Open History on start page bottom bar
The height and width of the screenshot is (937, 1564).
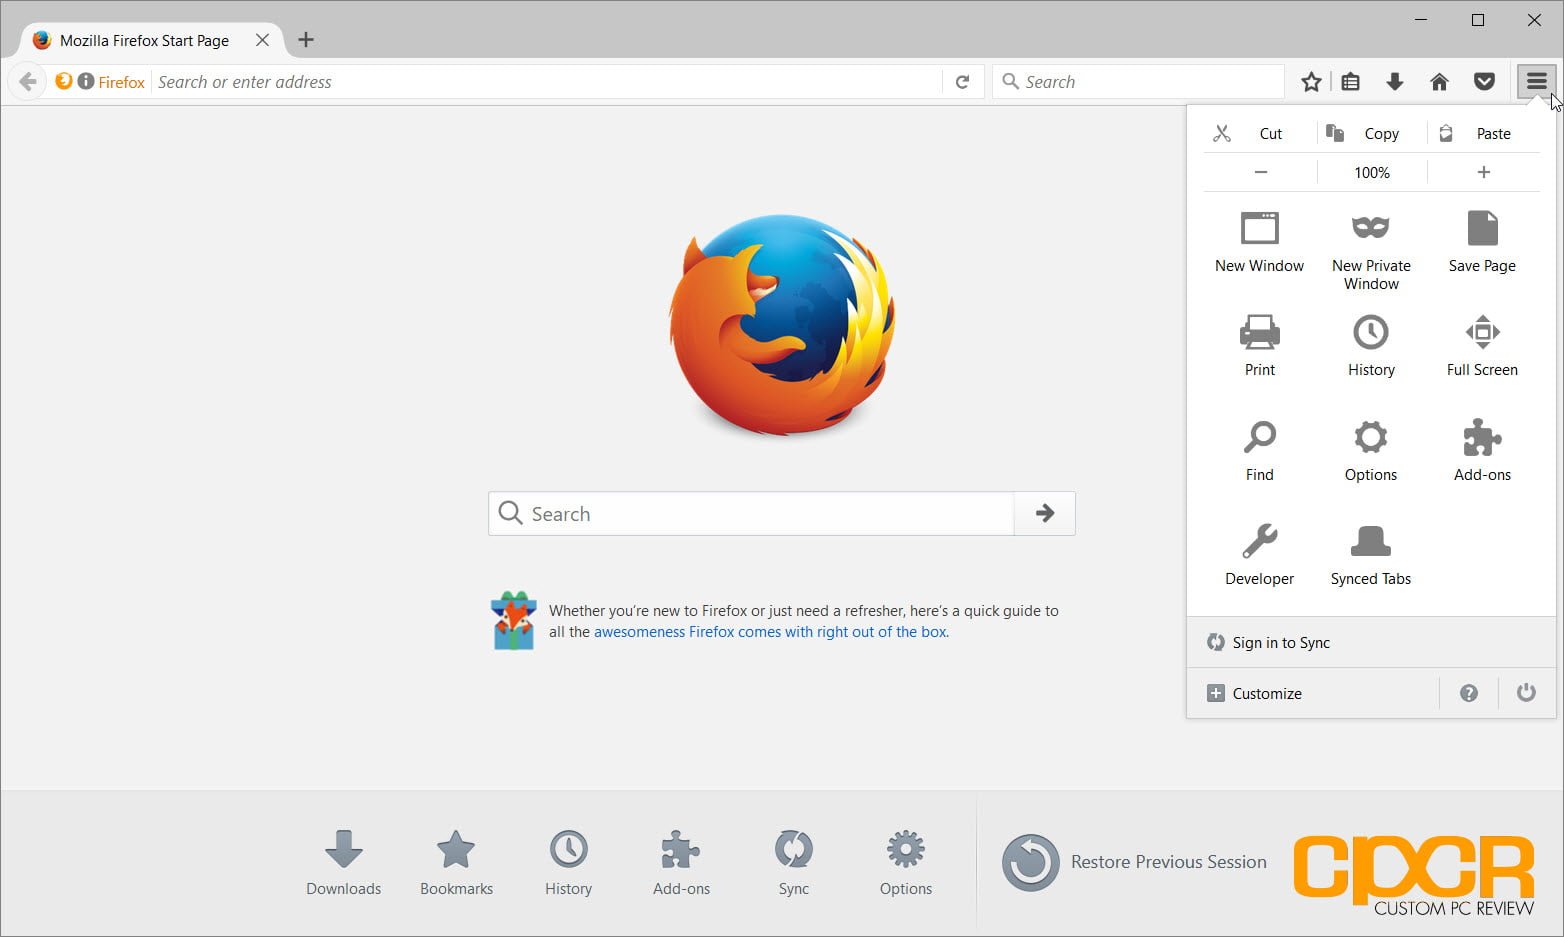568,862
